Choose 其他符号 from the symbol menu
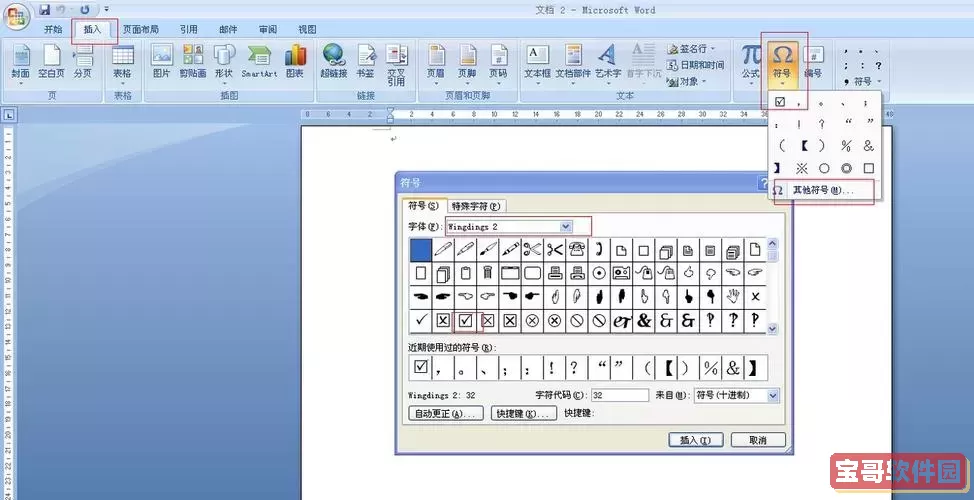974x500 pixels. [x=823, y=191]
